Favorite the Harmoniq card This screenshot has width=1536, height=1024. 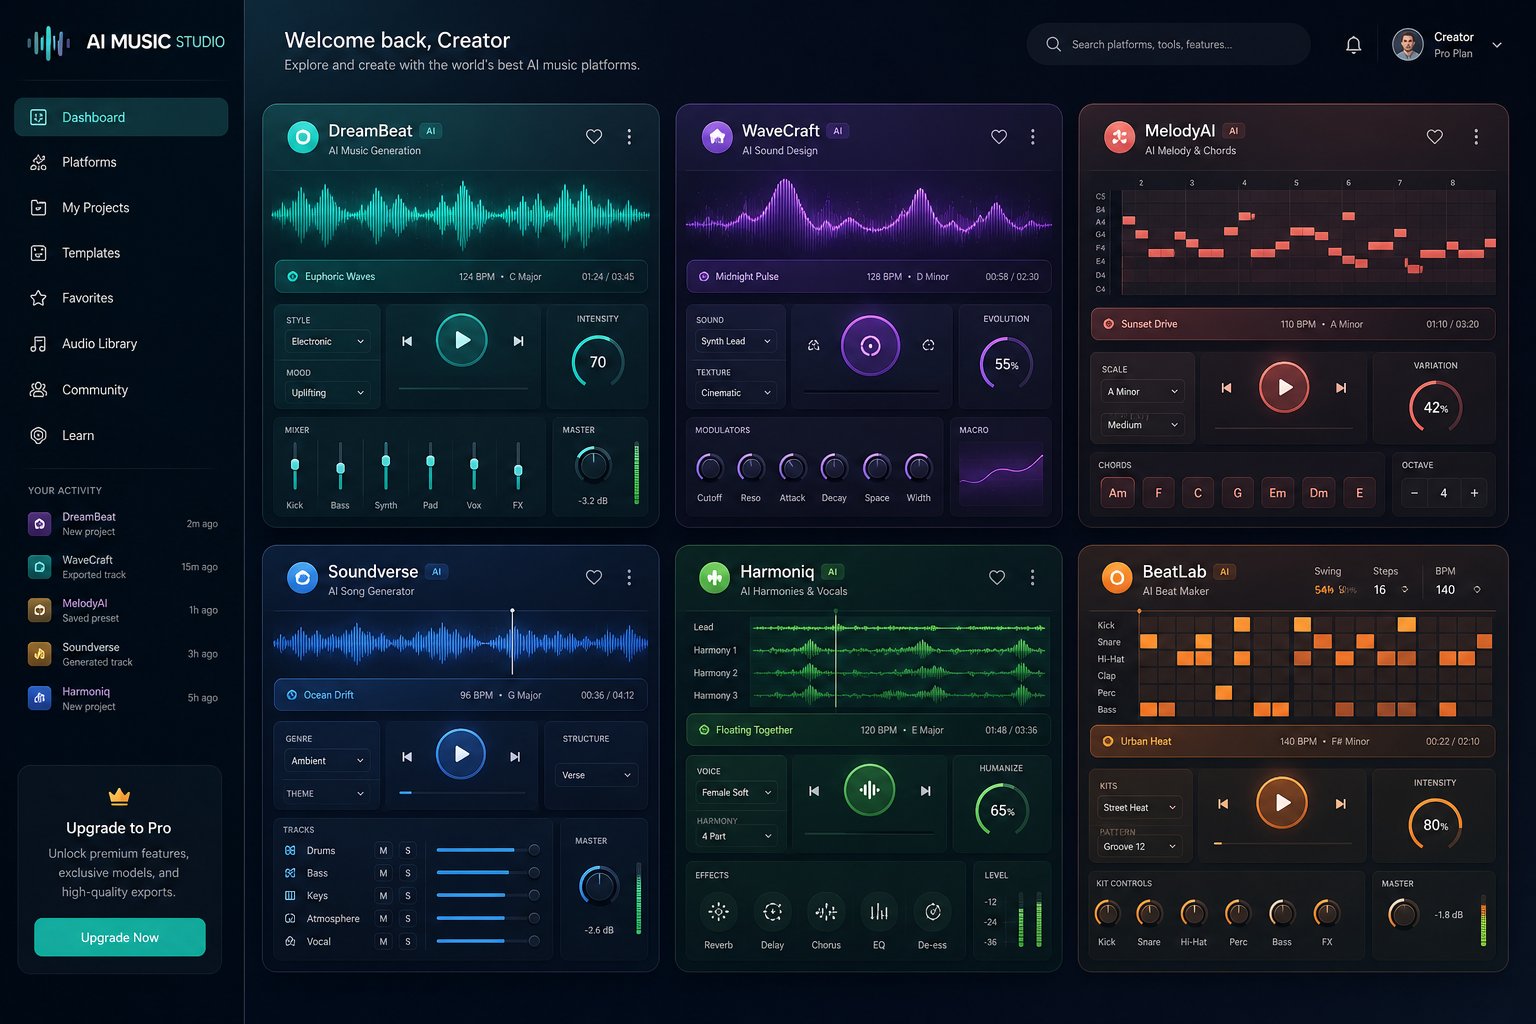coord(997,577)
